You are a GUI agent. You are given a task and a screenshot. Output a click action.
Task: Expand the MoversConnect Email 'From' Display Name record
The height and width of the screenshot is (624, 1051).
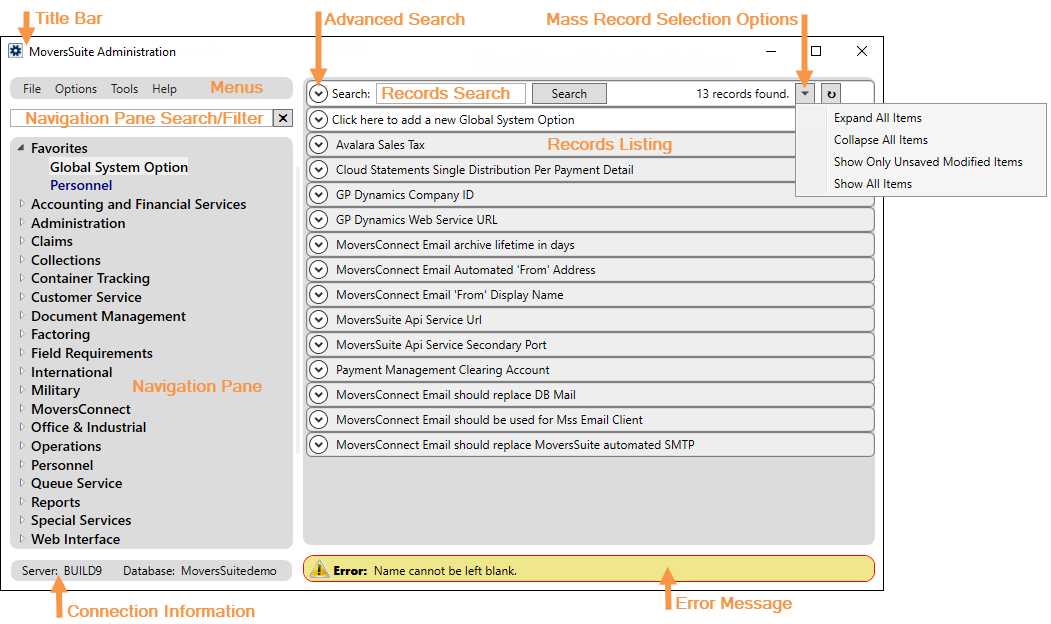tap(319, 295)
